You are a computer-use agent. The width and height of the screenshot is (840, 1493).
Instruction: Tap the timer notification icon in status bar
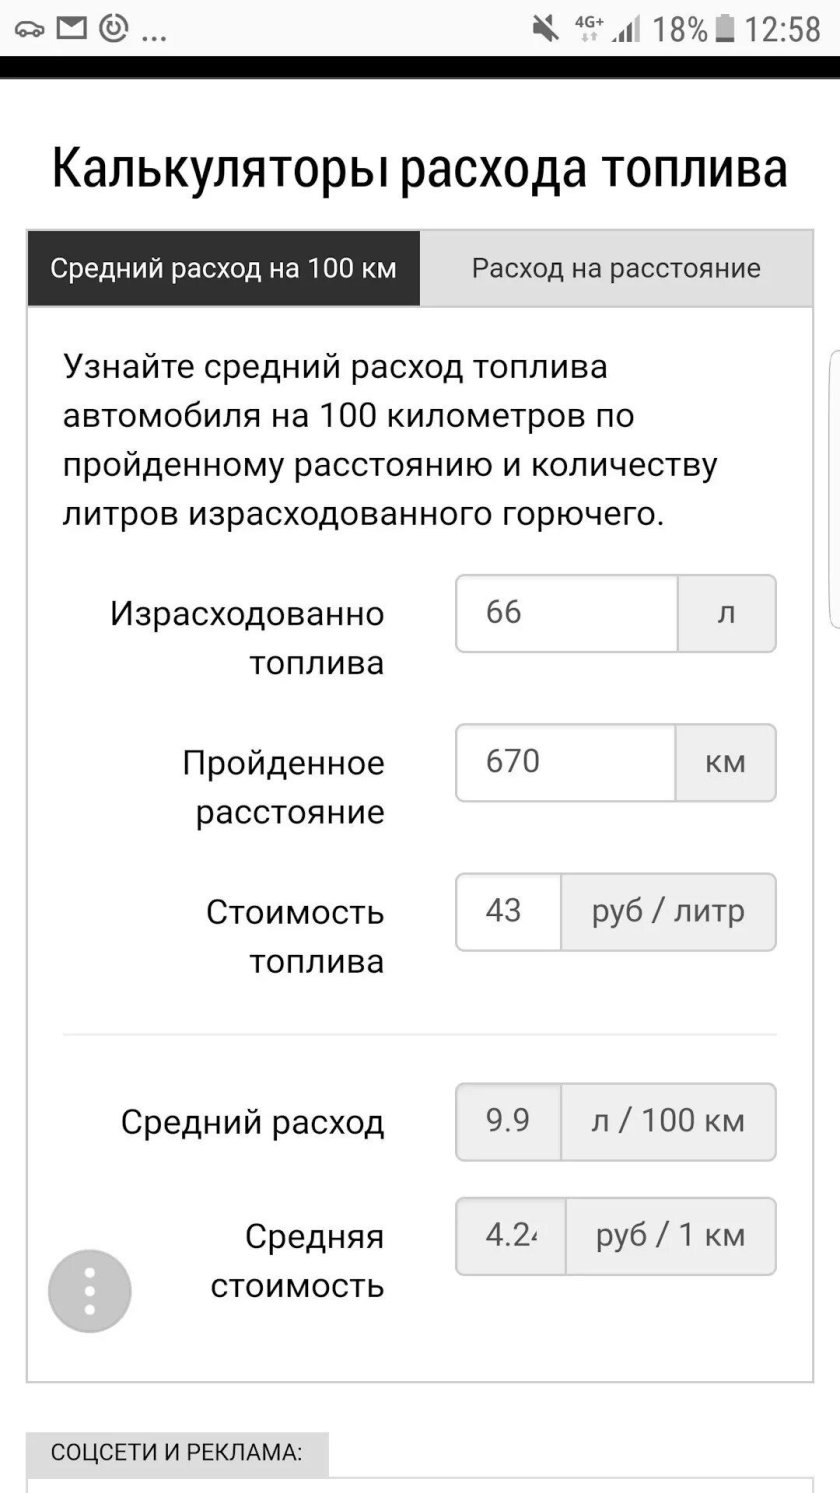112,28
